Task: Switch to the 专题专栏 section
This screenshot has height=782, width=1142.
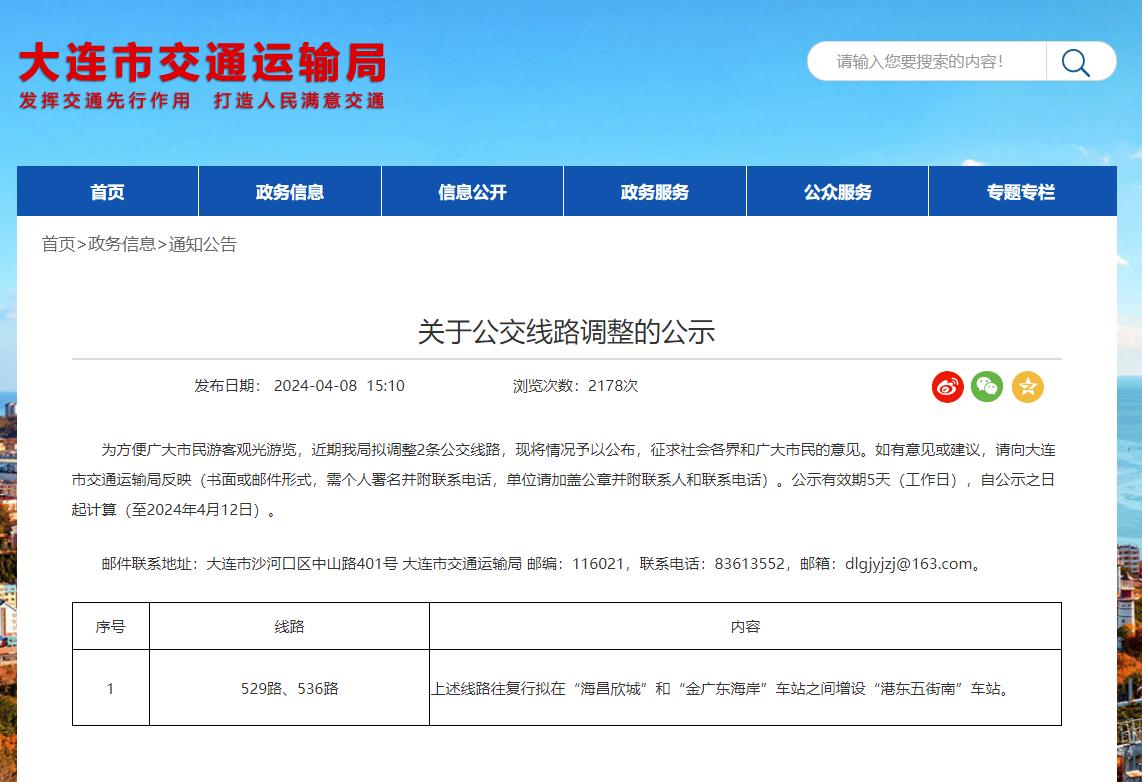Action: [x=1021, y=192]
